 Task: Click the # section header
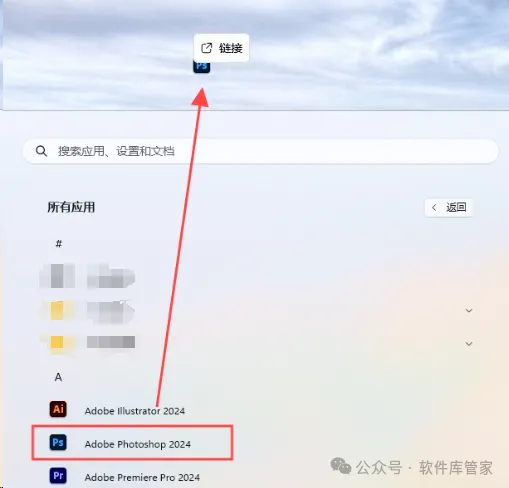point(59,244)
